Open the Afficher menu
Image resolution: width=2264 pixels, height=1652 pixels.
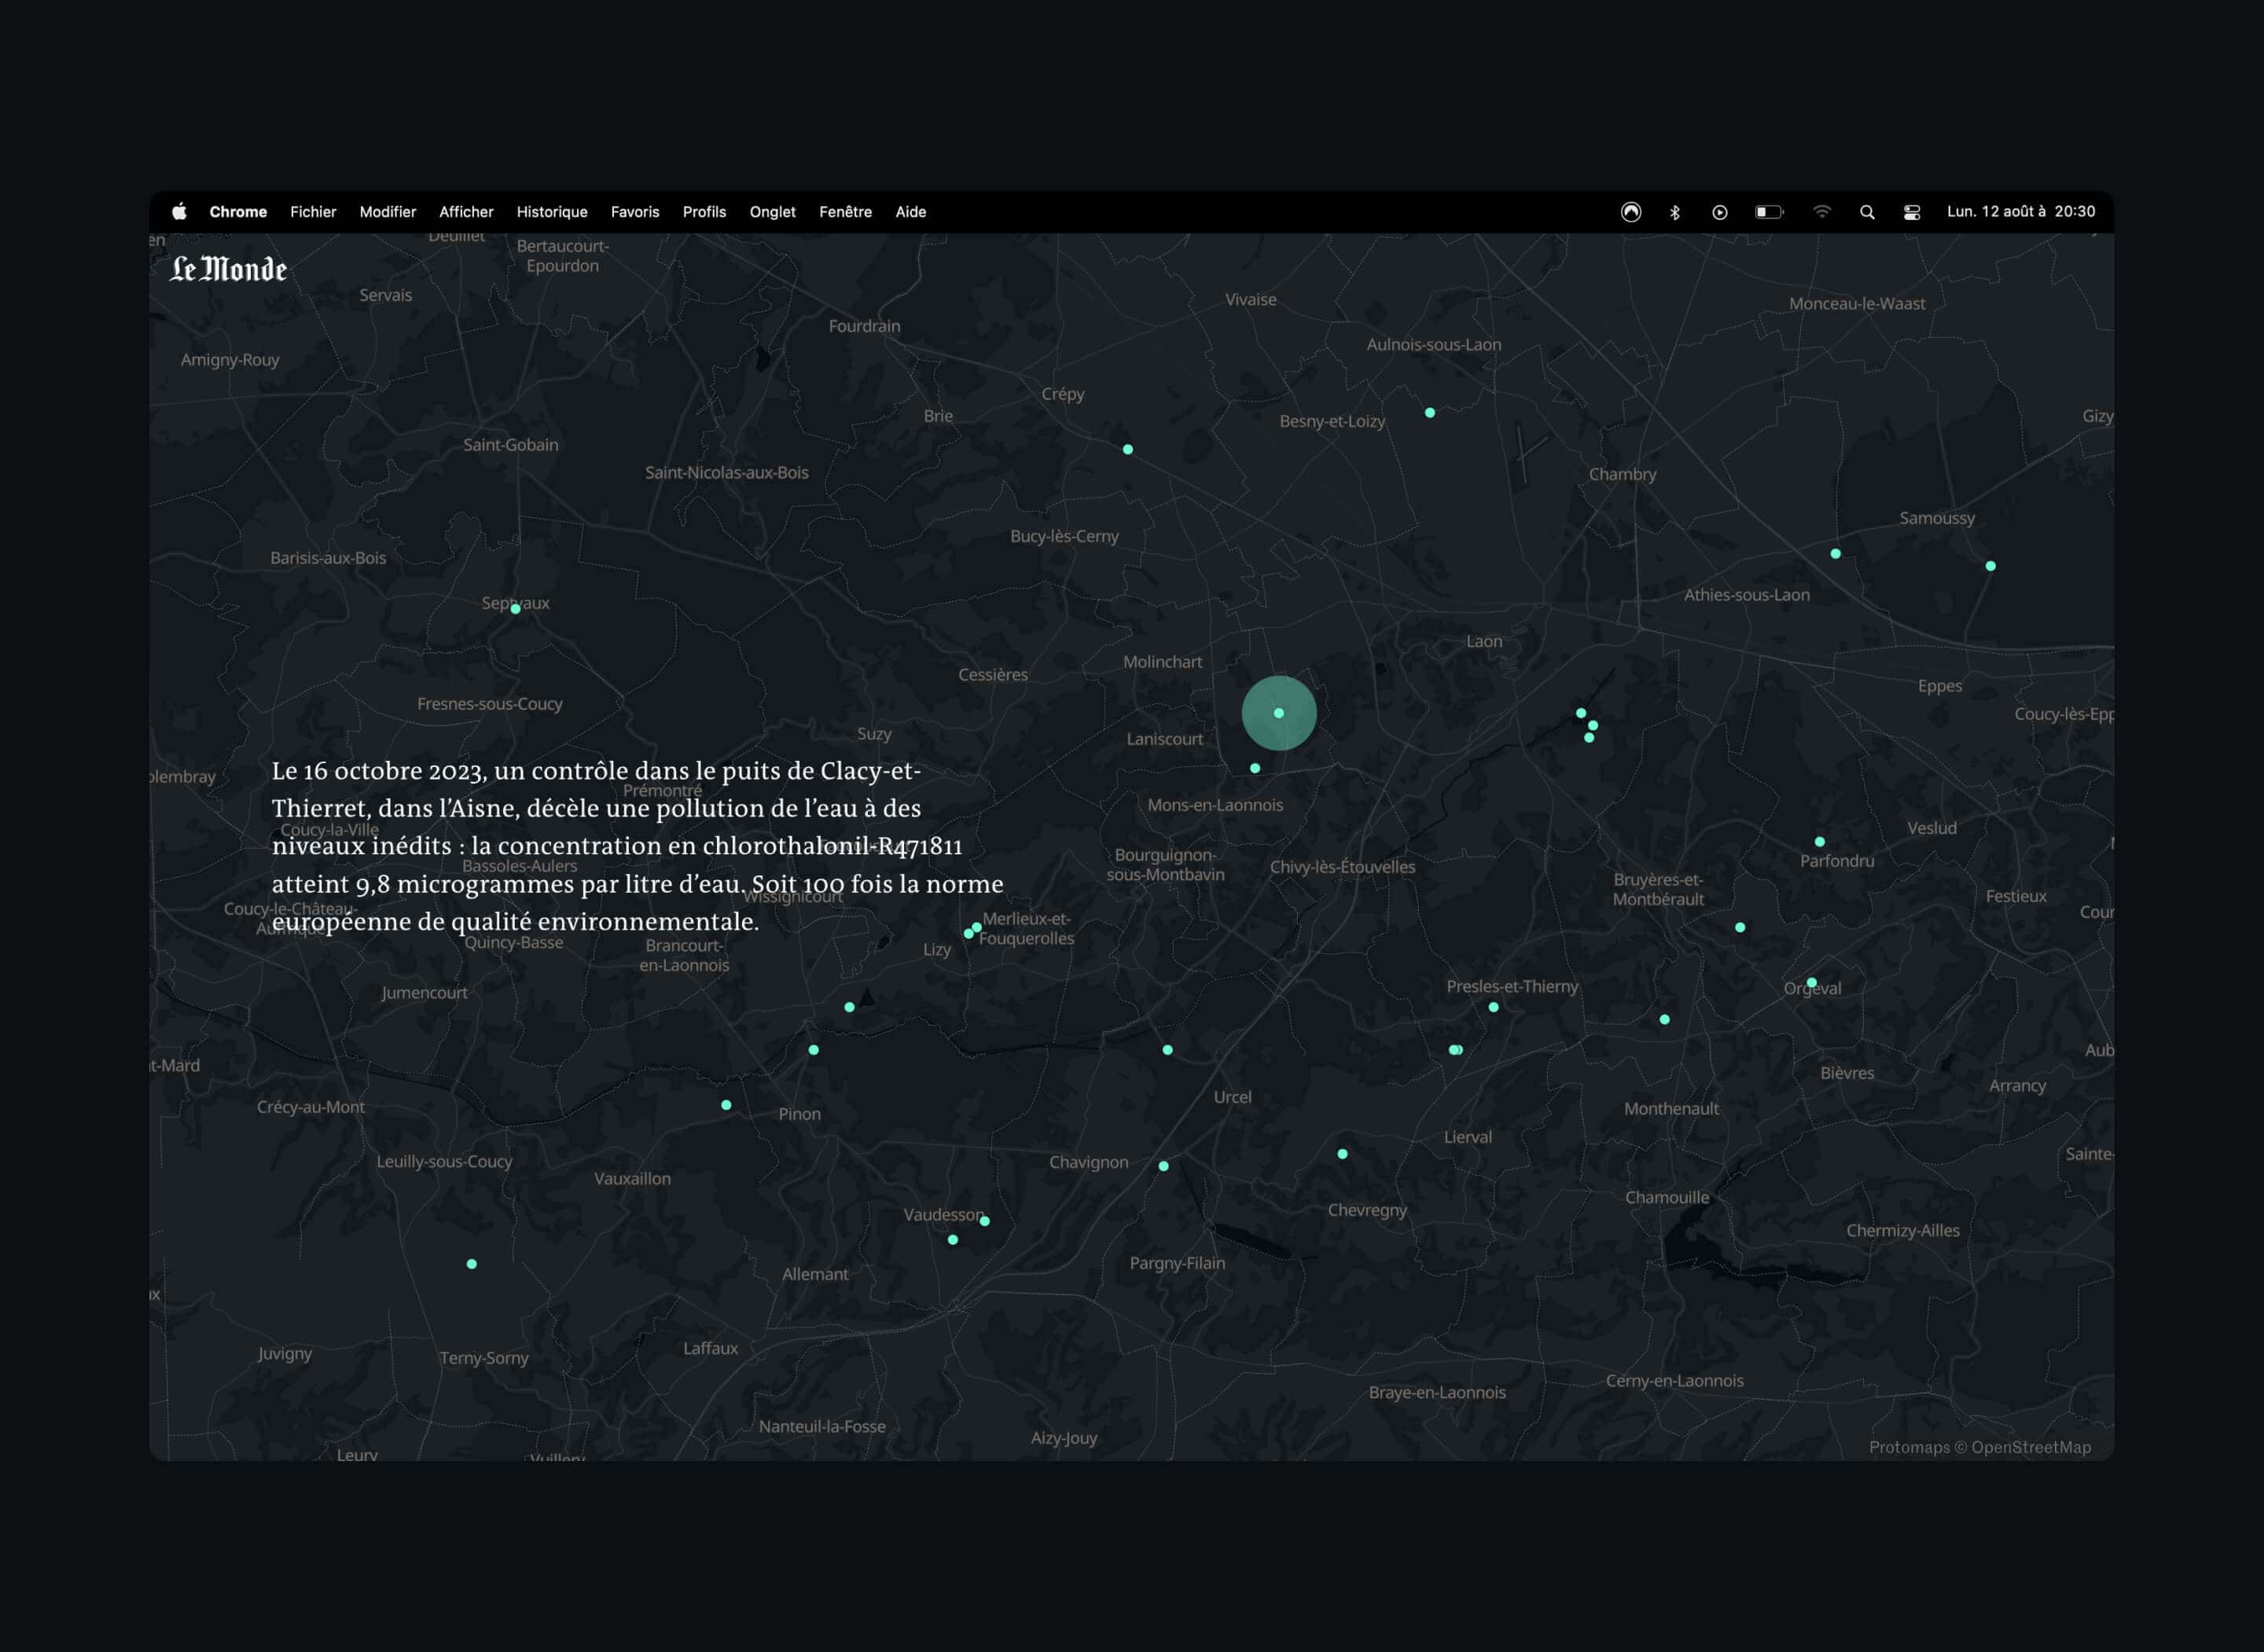[466, 212]
